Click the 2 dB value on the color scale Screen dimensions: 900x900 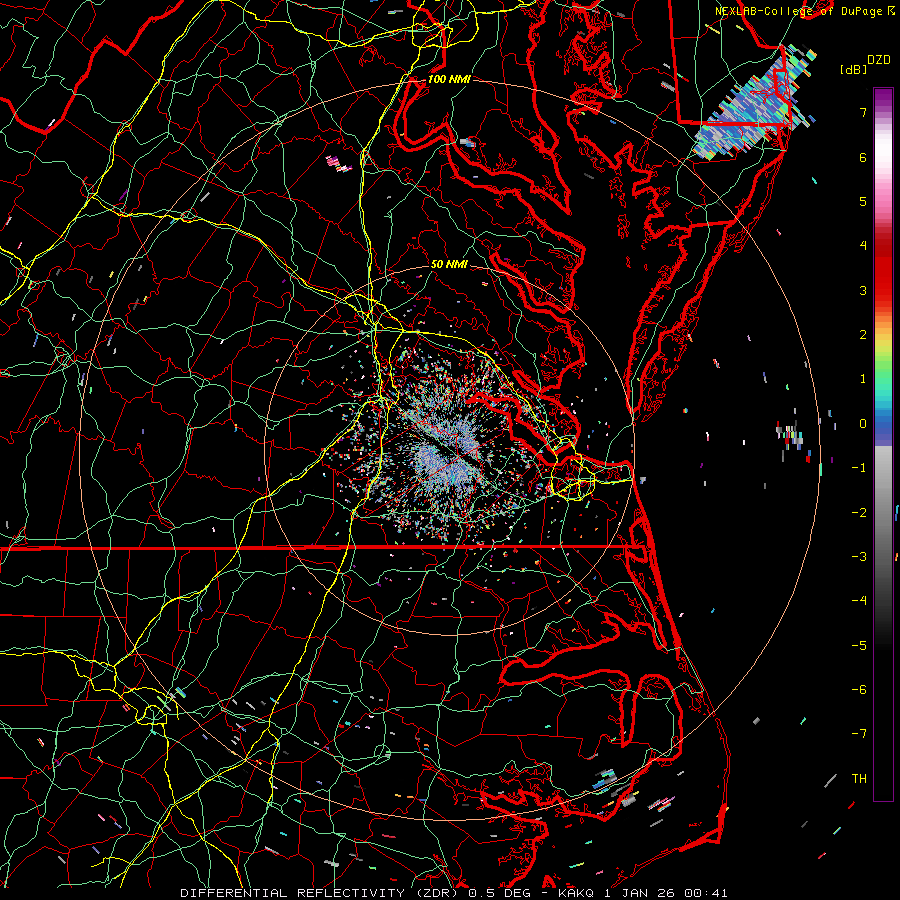[x=863, y=335]
